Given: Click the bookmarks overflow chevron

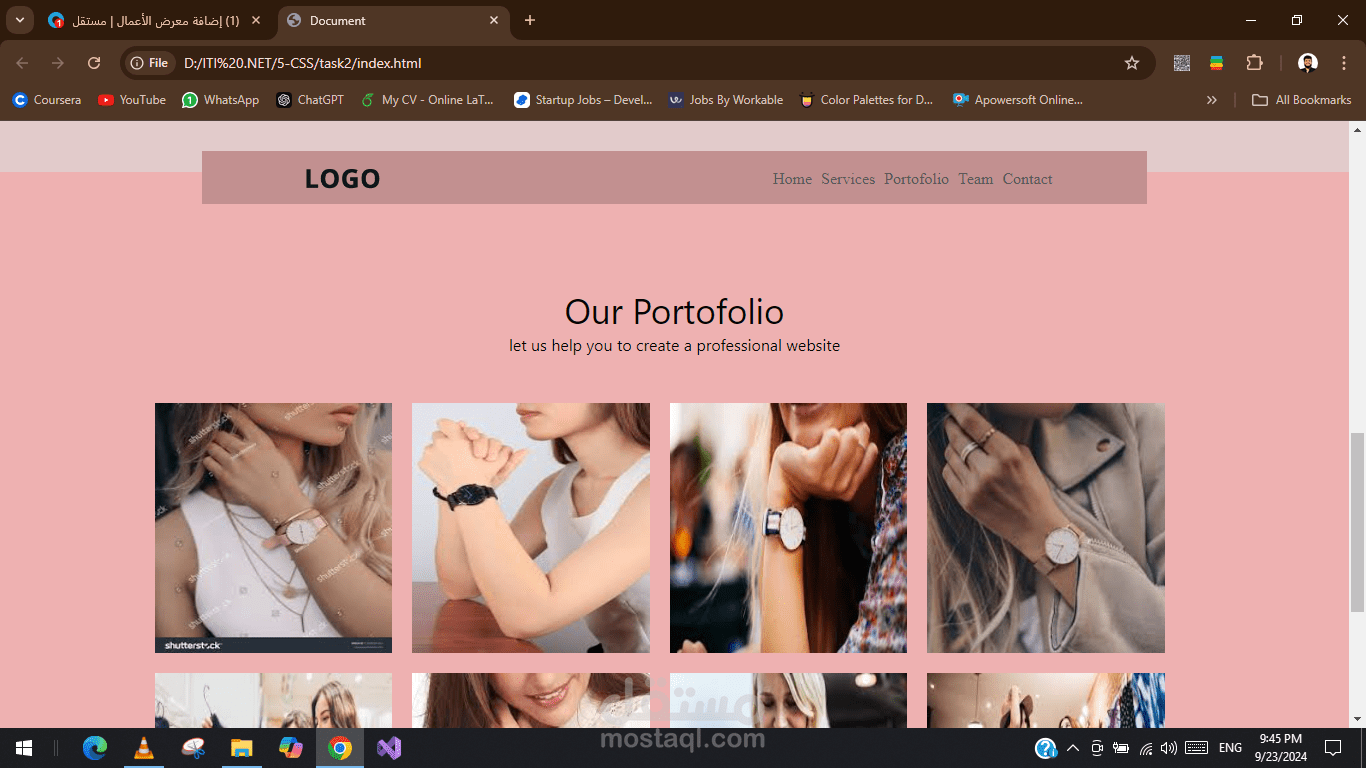Looking at the screenshot, I should coord(1212,99).
